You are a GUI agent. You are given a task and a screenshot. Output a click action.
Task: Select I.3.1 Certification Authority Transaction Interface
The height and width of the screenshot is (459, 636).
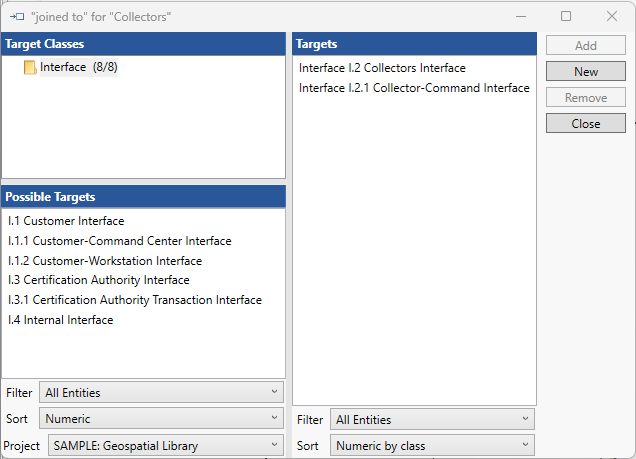point(134,300)
